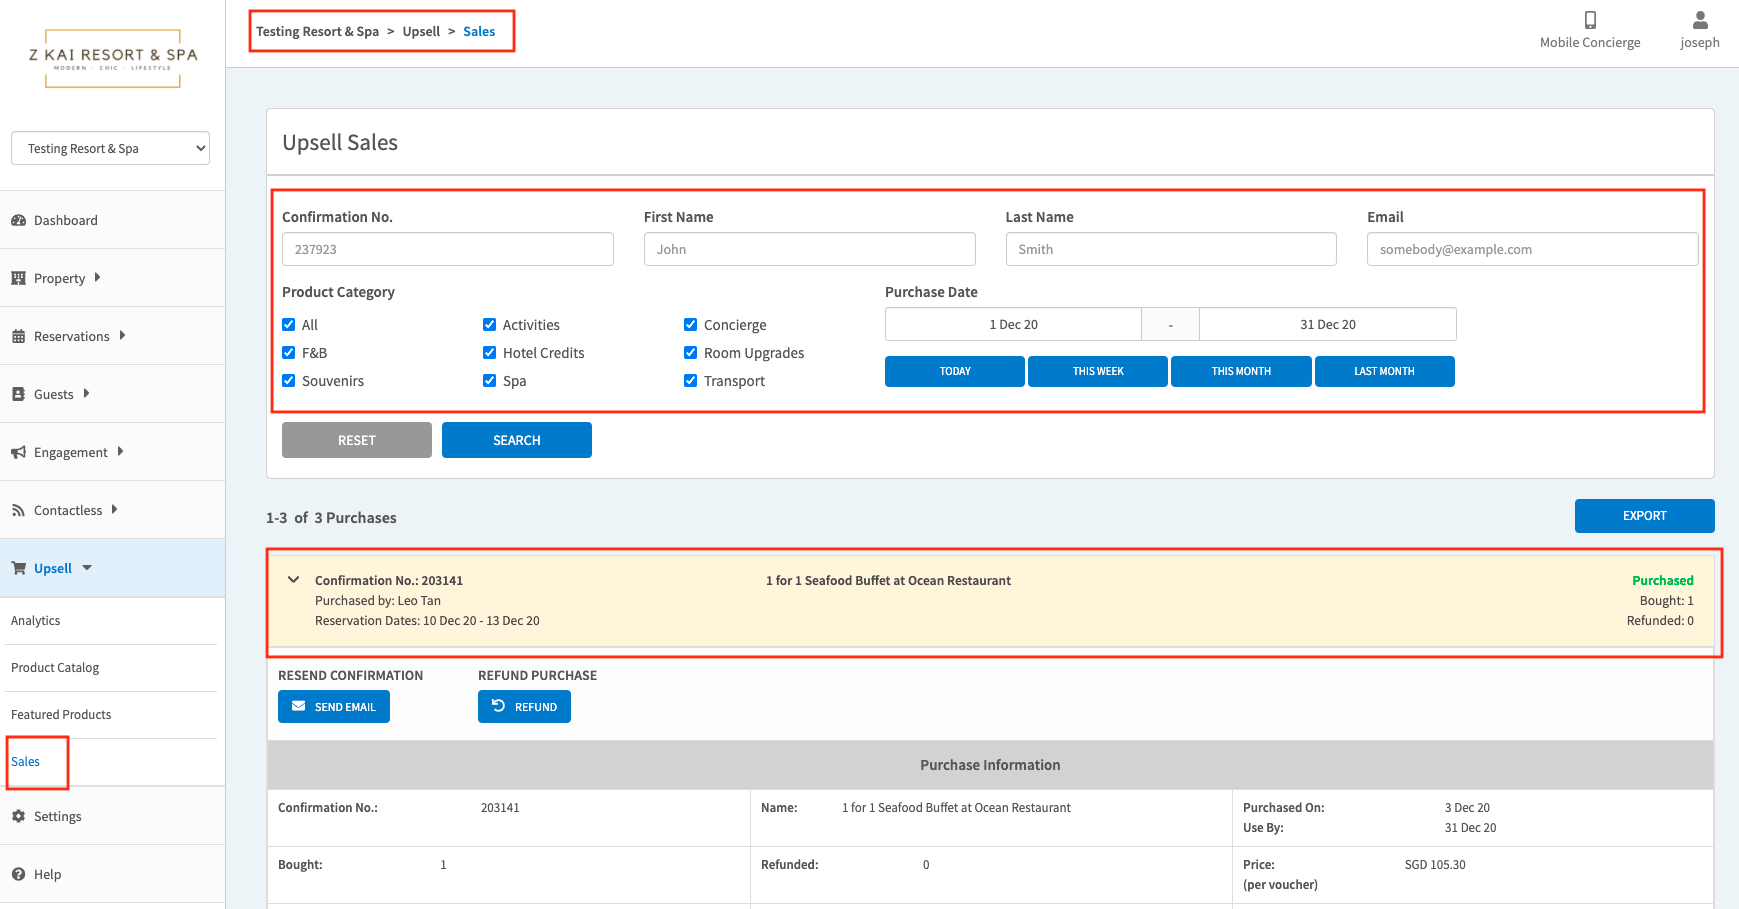This screenshot has height=909, width=1739.
Task: Open the joseph user profile icon
Action: (1699, 20)
